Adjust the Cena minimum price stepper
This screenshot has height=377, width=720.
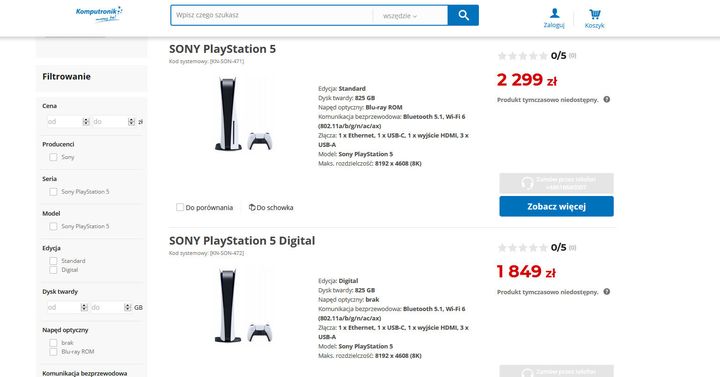click(x=86, y=122)
